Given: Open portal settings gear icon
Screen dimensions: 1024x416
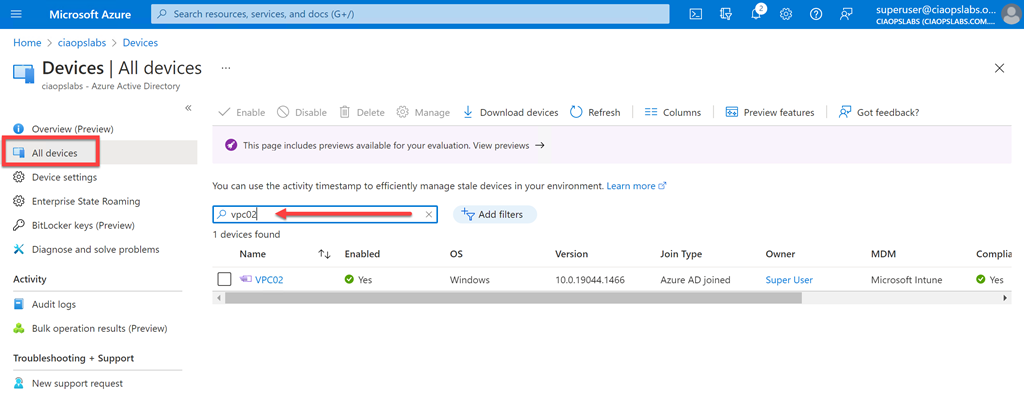Looking at the screenshot, I should [x=786, y=14].
